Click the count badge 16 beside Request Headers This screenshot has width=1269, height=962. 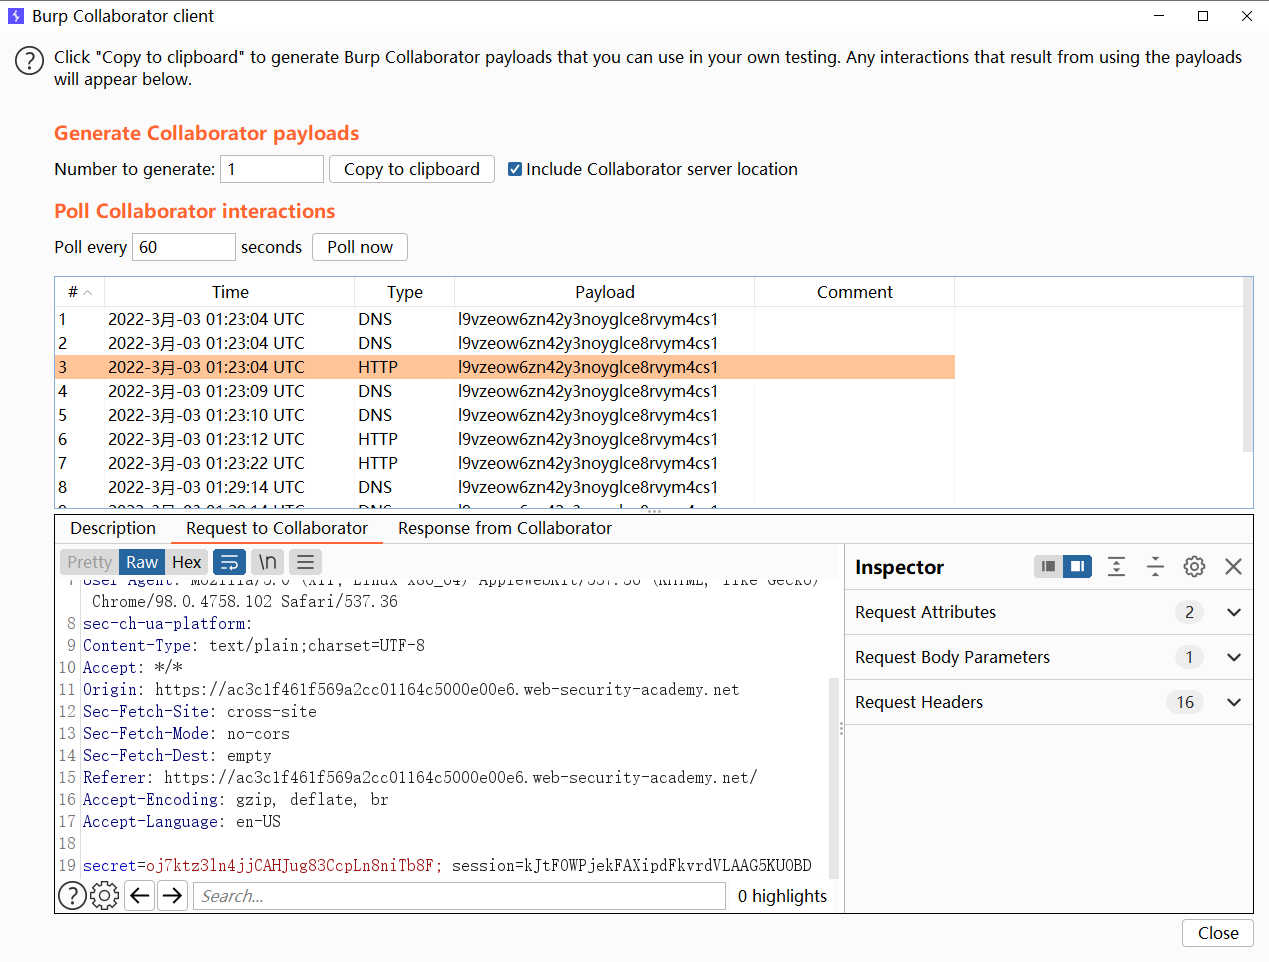(x=1185, y=702)
